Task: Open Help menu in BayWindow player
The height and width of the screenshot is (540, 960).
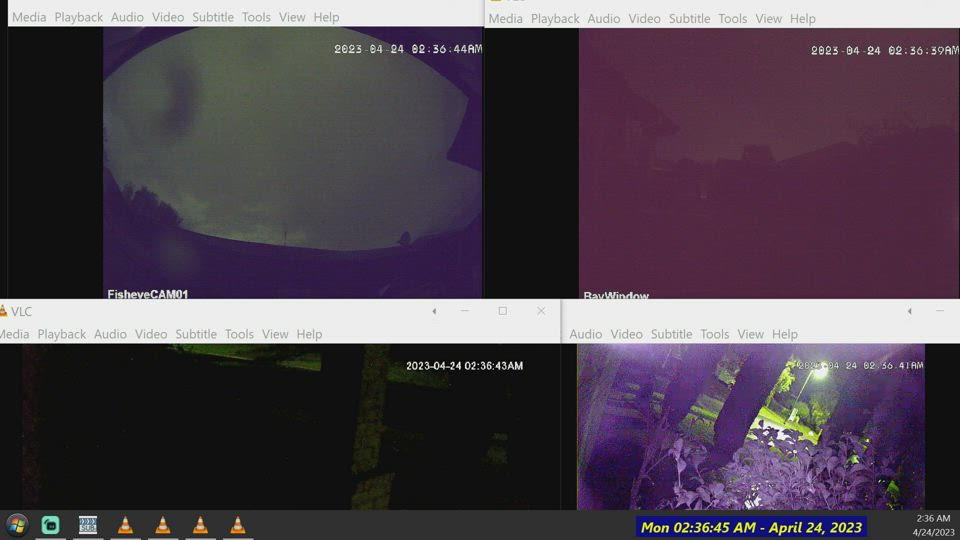Action: 802,18
